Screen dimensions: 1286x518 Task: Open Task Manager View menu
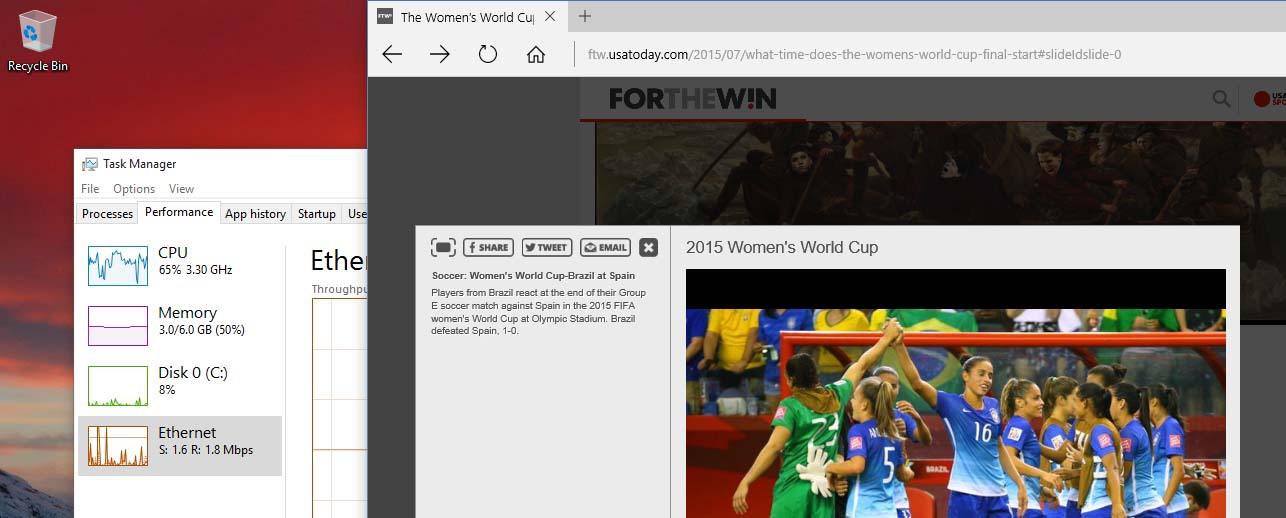181,188
